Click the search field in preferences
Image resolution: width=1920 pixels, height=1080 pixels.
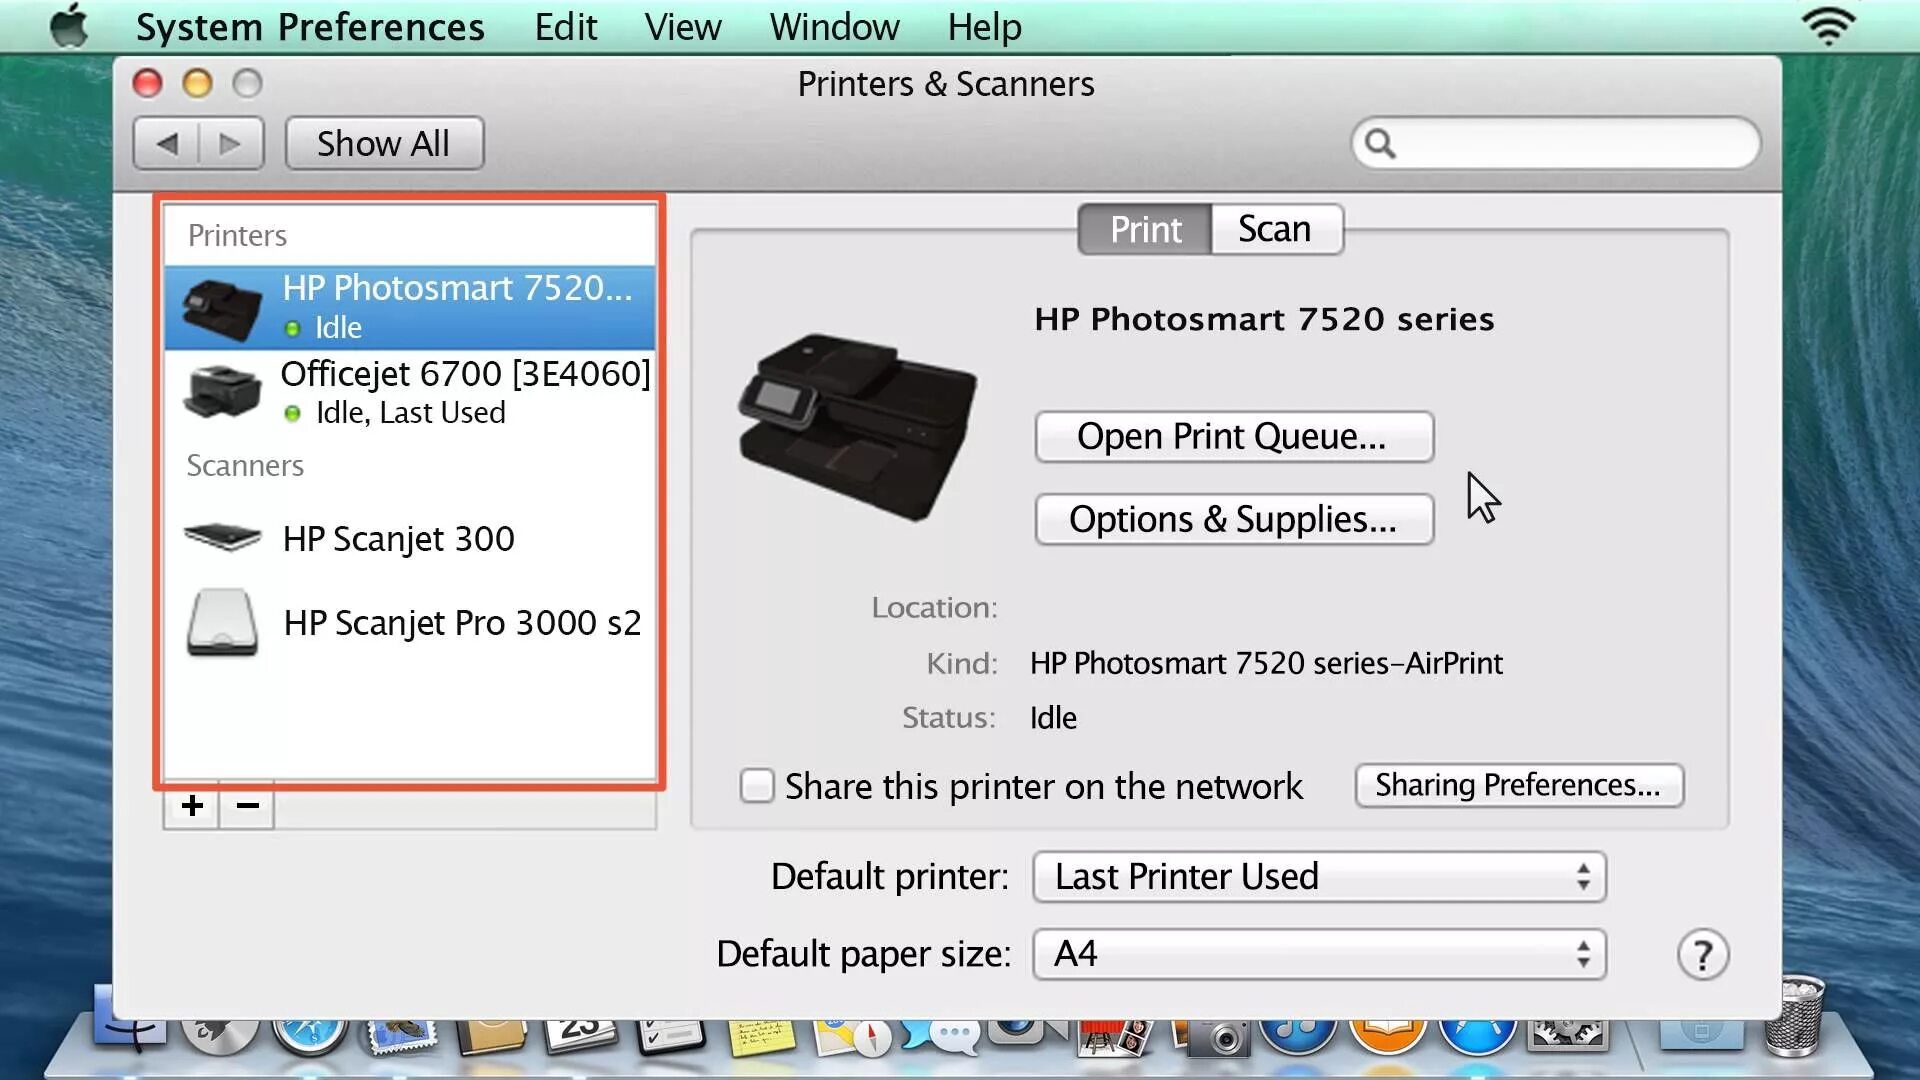point(1555,144)
